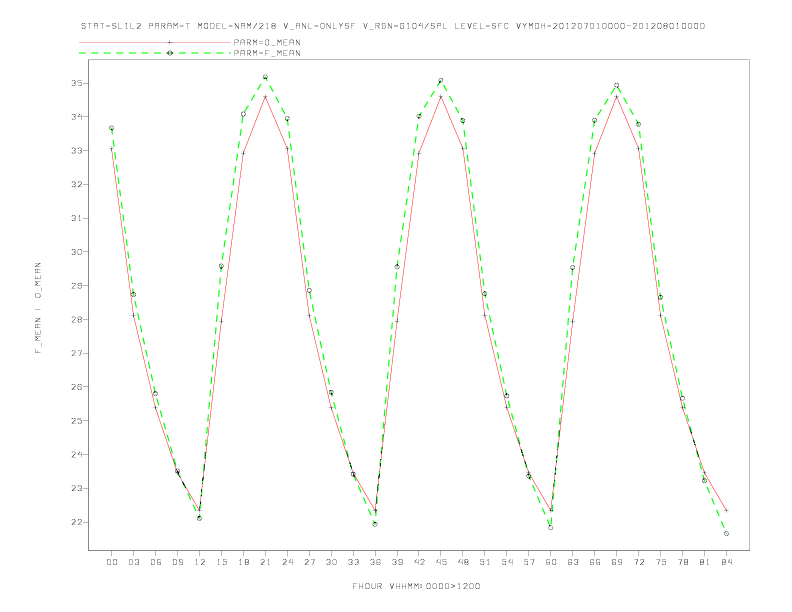Screen dimensions: 792x612
Task: Click the x-axis tick label 48
Action: click(x=463, y=562)
